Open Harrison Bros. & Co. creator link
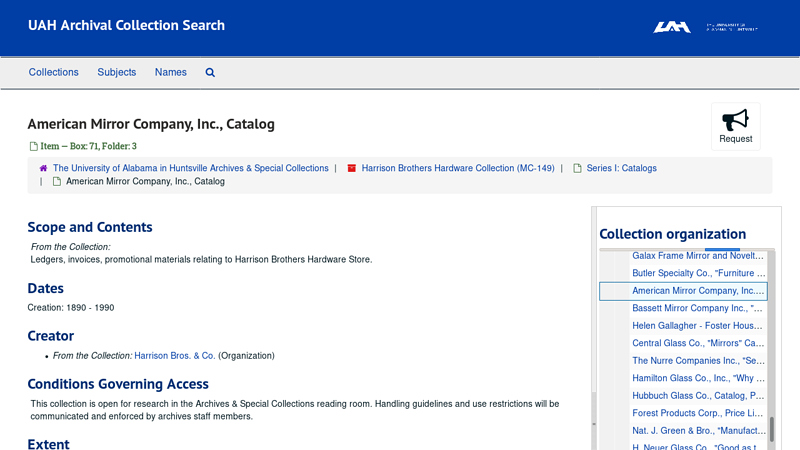The width and height of the screenshot is (800, 450). pyautogui.click(x=174, y=356)
